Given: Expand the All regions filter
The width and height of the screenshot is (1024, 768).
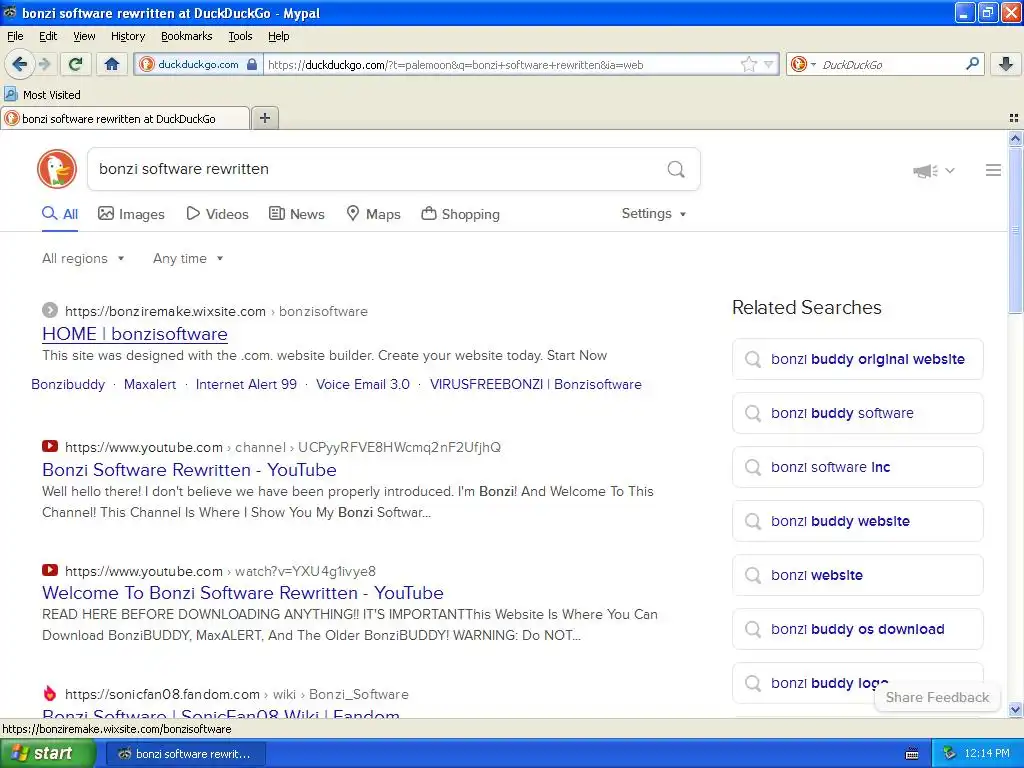Looking at the screenshot, I should [83, 259].
